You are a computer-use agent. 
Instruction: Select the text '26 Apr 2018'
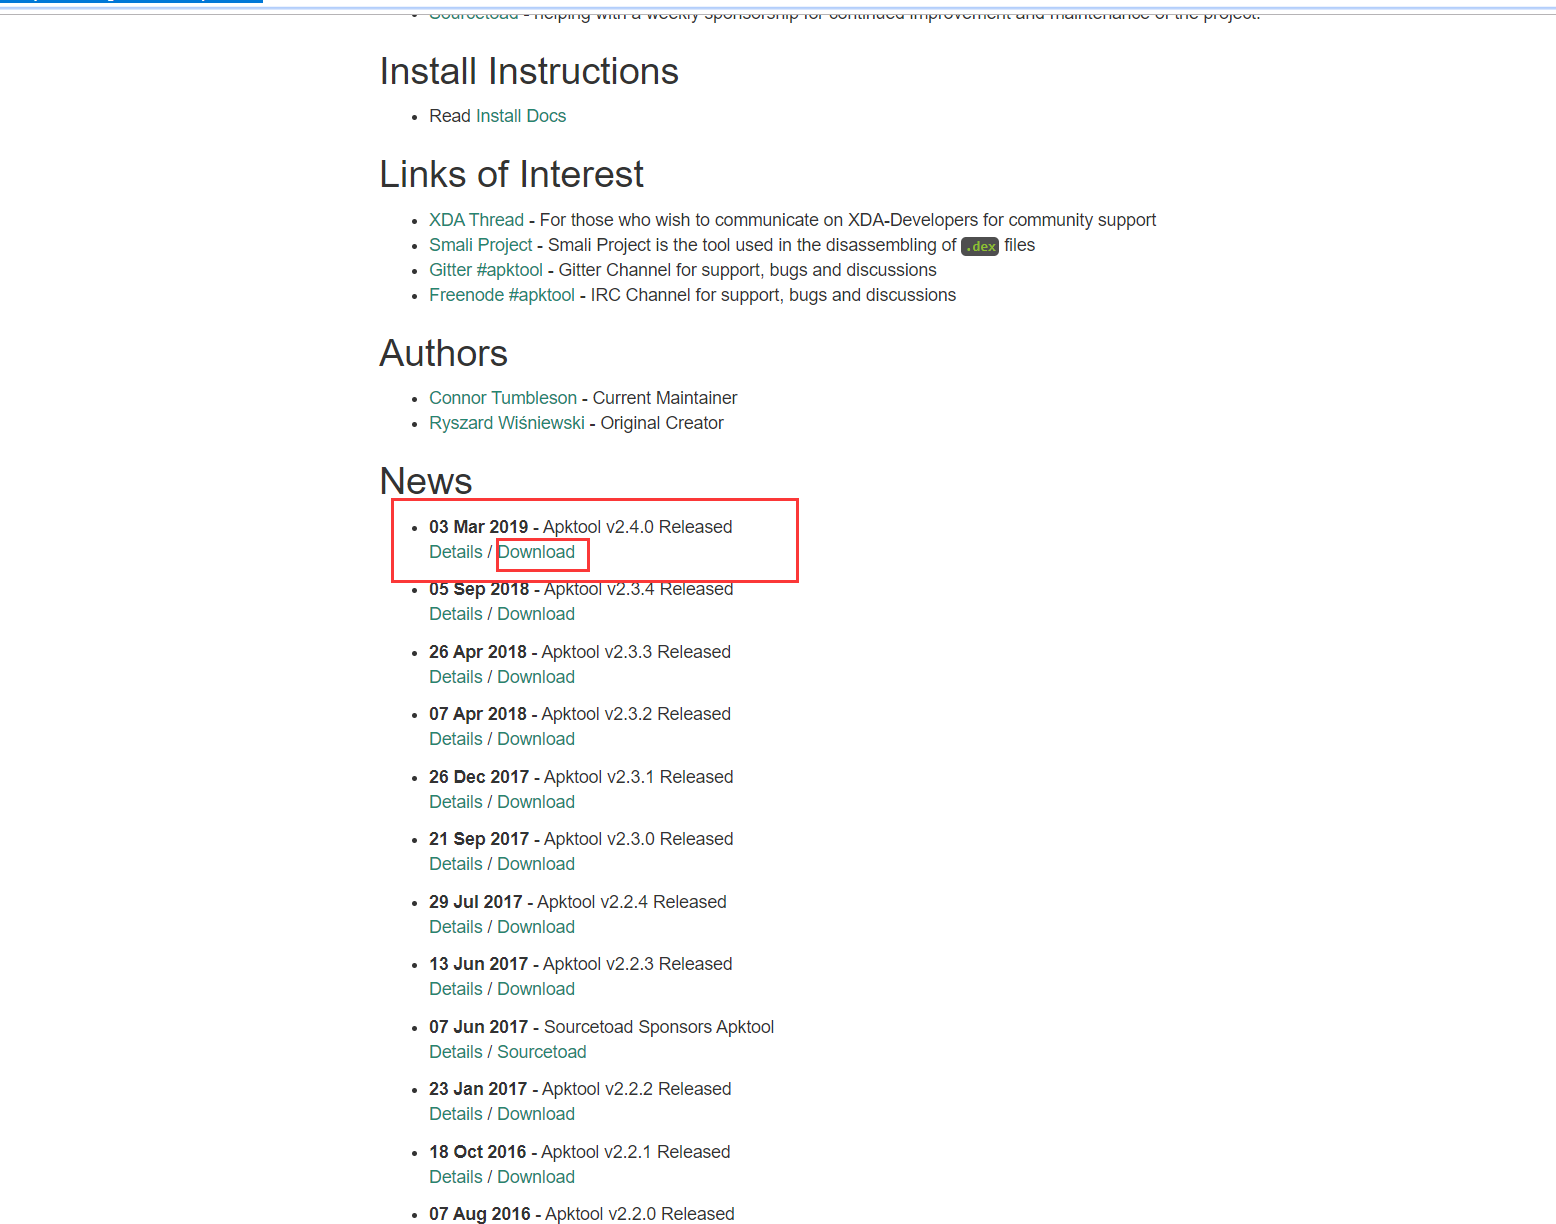pos(478,652)
